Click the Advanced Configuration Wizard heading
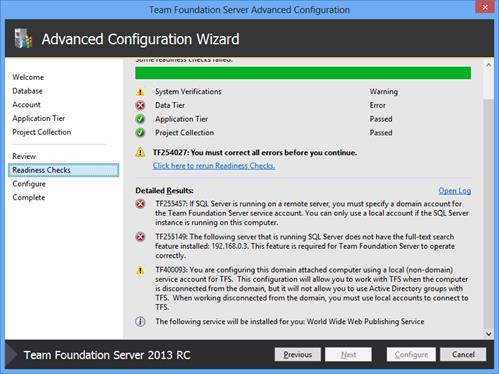The width and height of the screenshot is (499, 374). 140,39
